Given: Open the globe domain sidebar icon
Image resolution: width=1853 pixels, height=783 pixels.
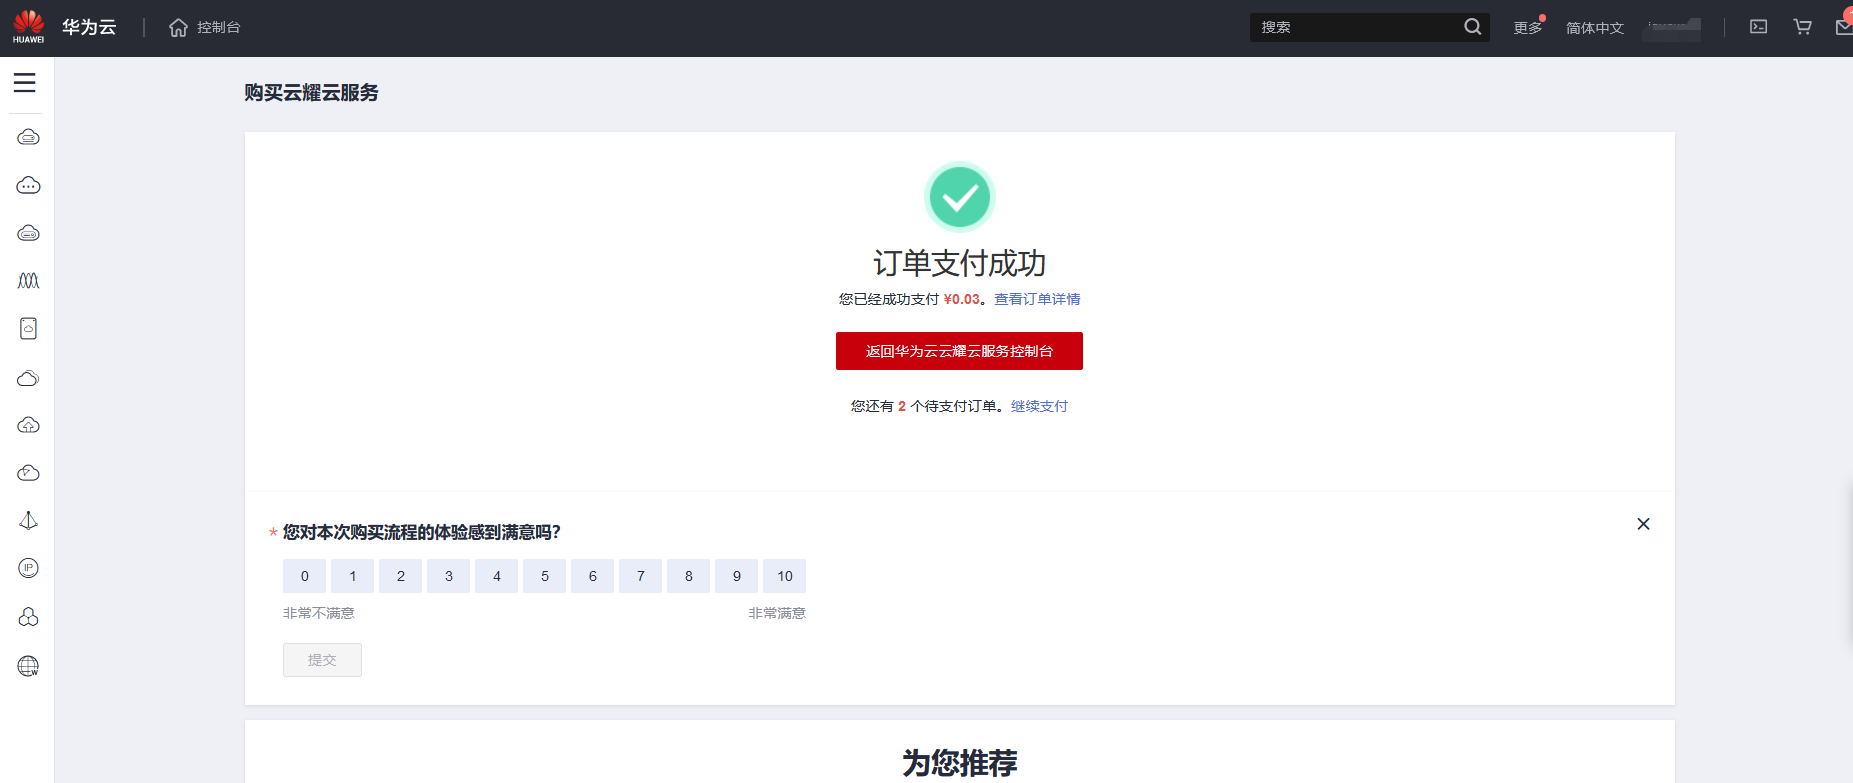Looking at the screenshot, I should coord(28,666).
